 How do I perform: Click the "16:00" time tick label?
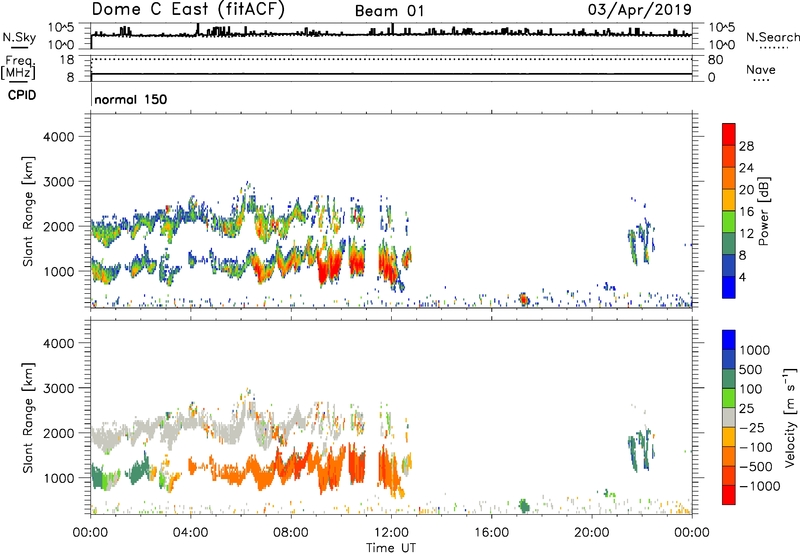492,533
